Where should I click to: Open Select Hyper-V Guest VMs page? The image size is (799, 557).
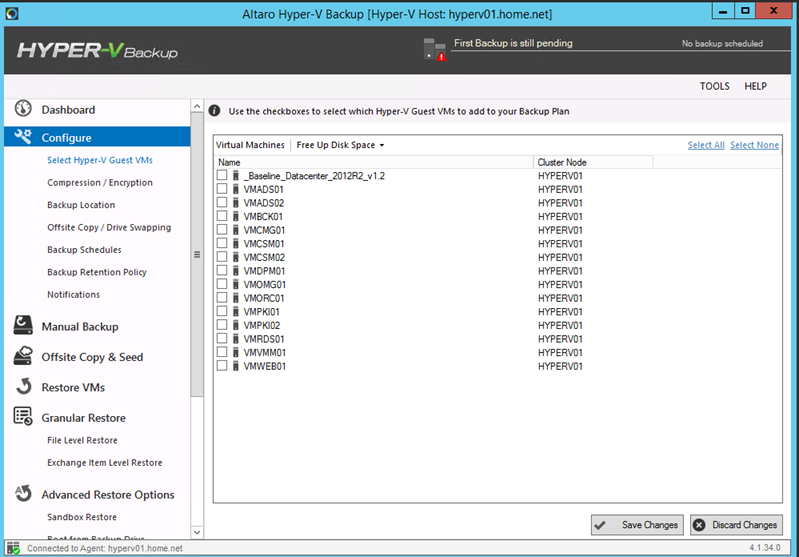[100, 160]
